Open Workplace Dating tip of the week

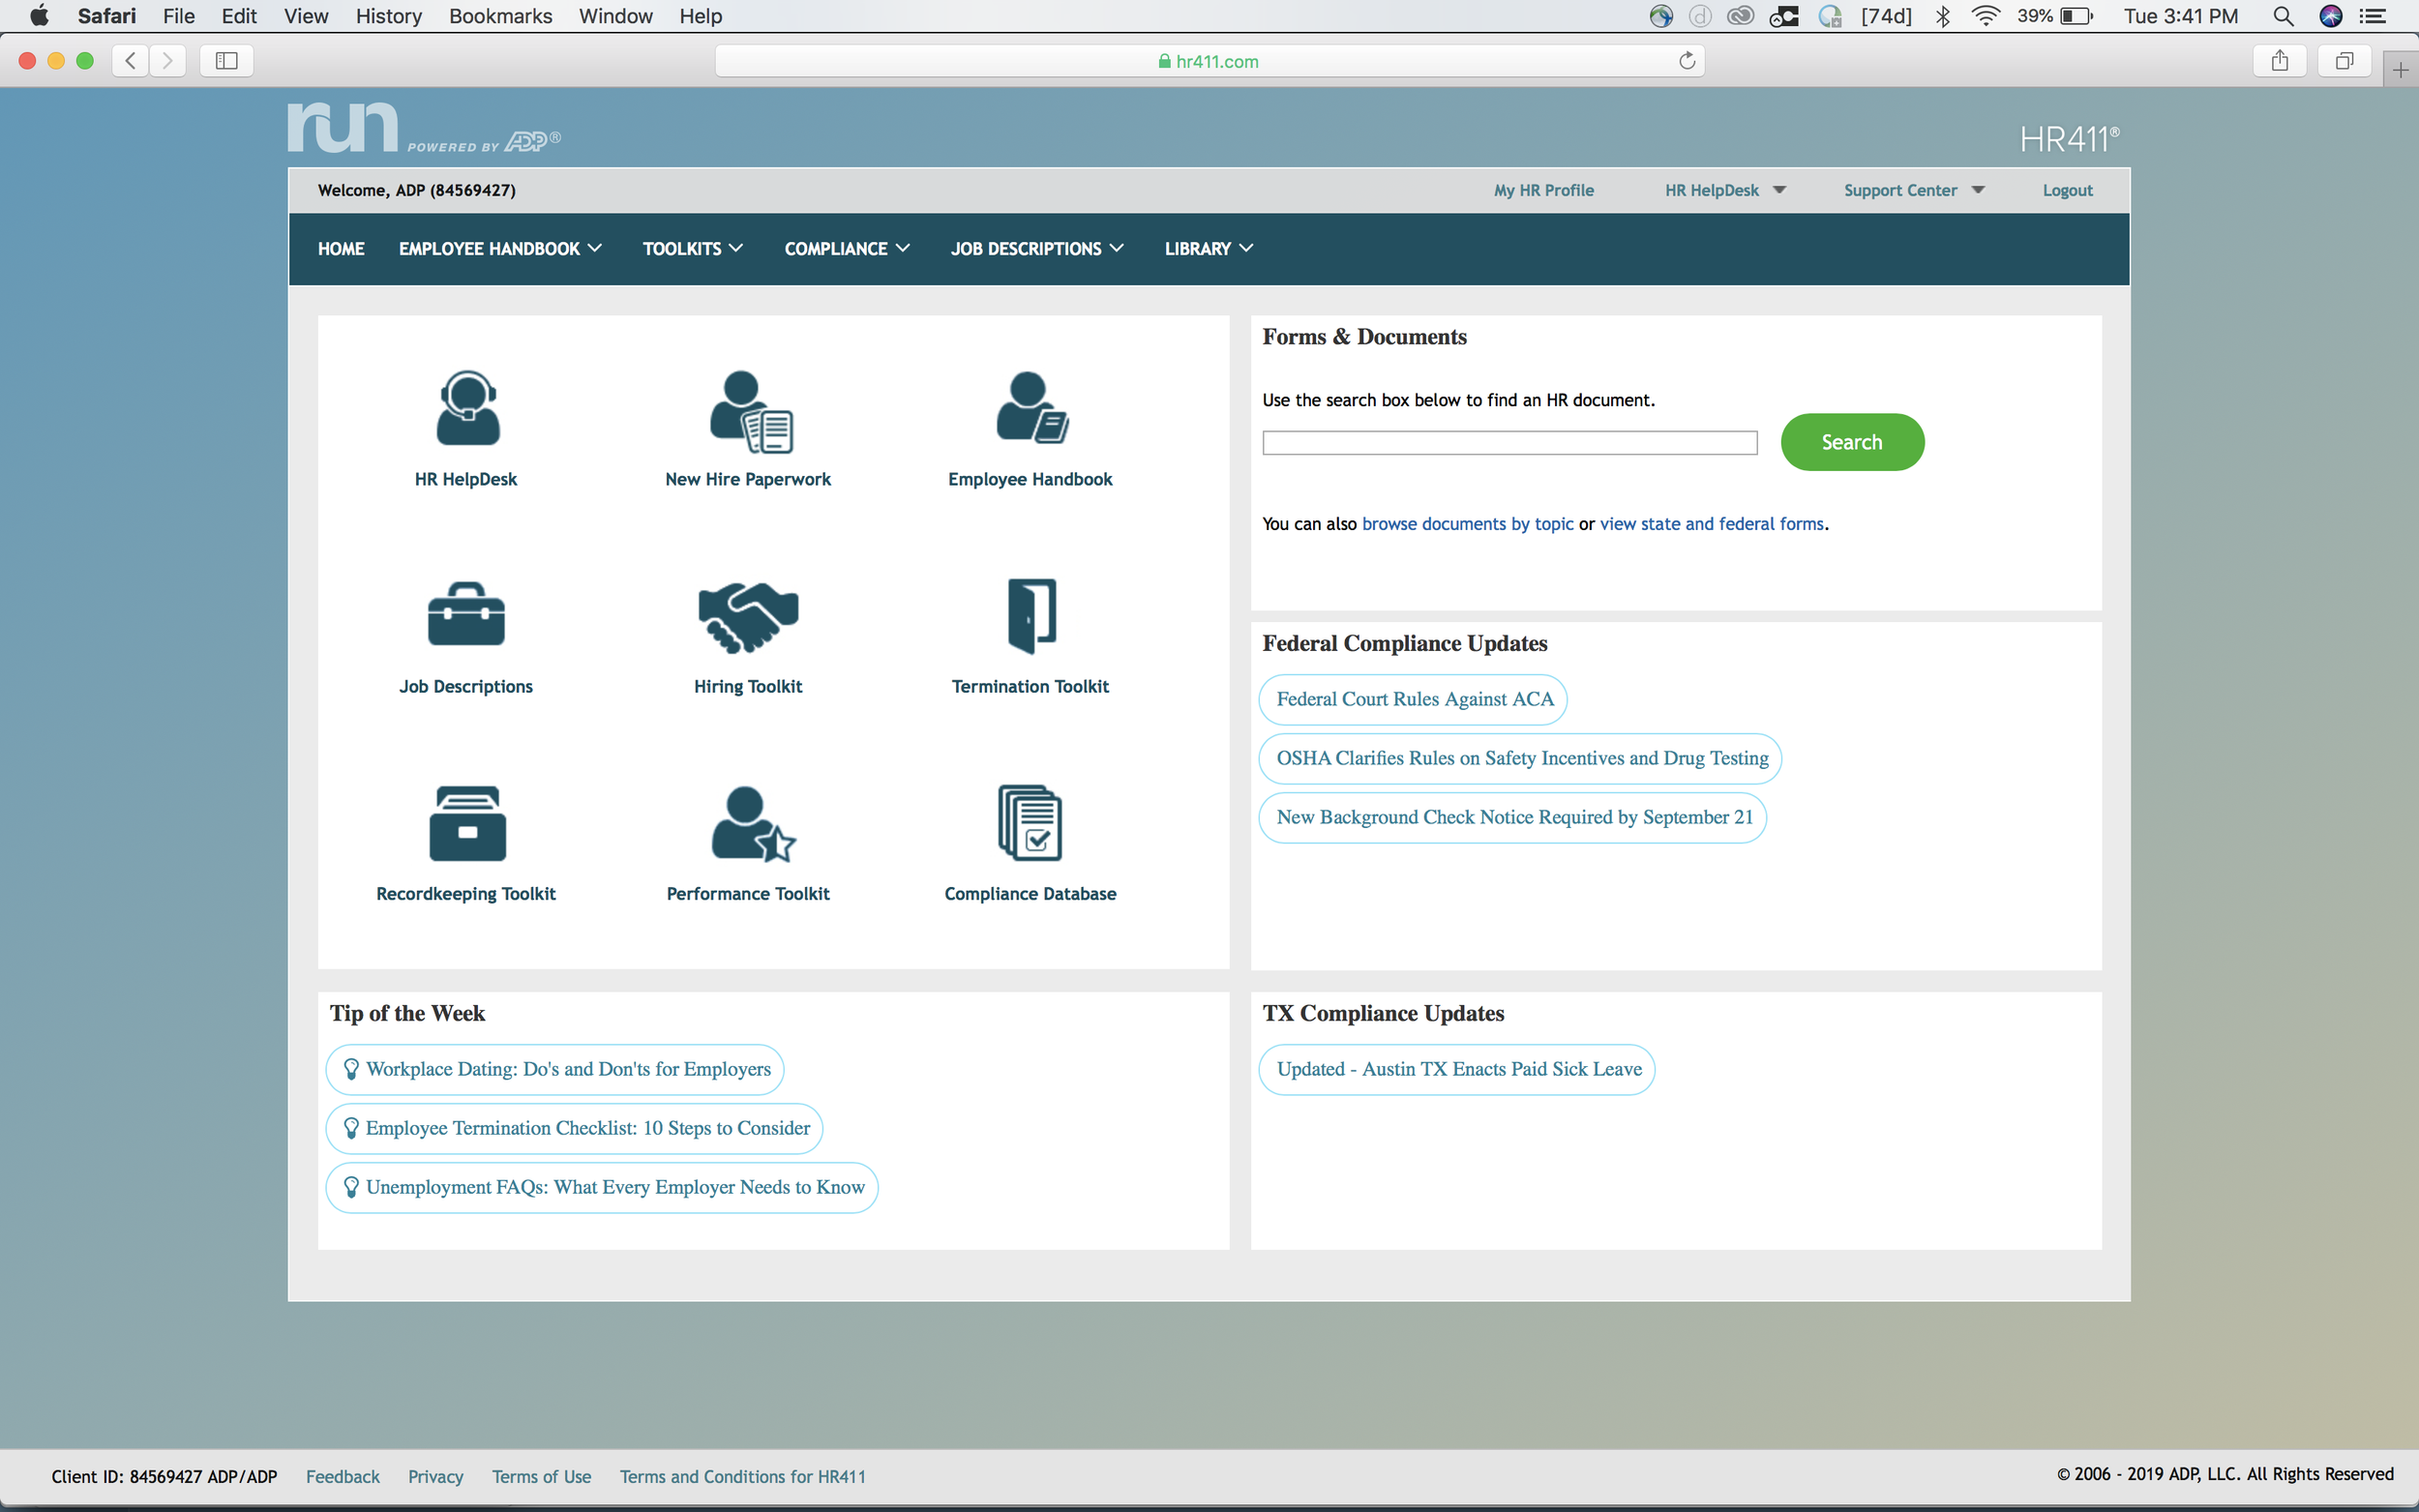556,1069
